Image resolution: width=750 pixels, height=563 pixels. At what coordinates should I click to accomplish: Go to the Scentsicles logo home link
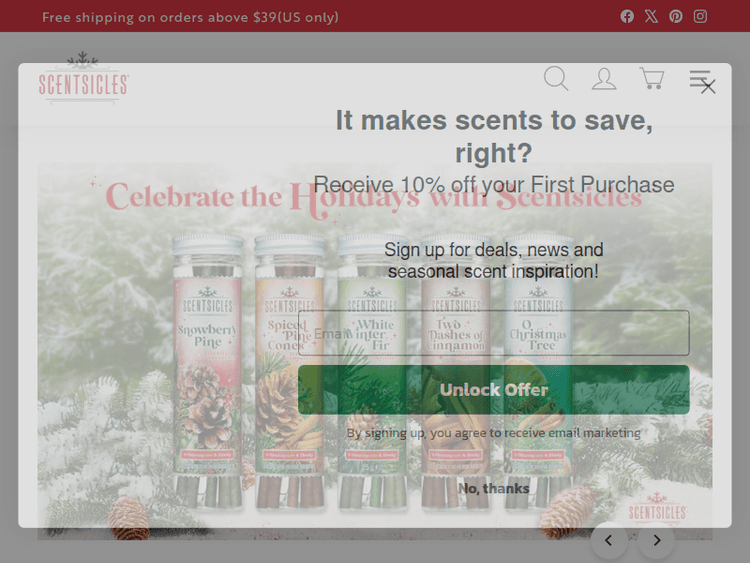coord(83,78)
